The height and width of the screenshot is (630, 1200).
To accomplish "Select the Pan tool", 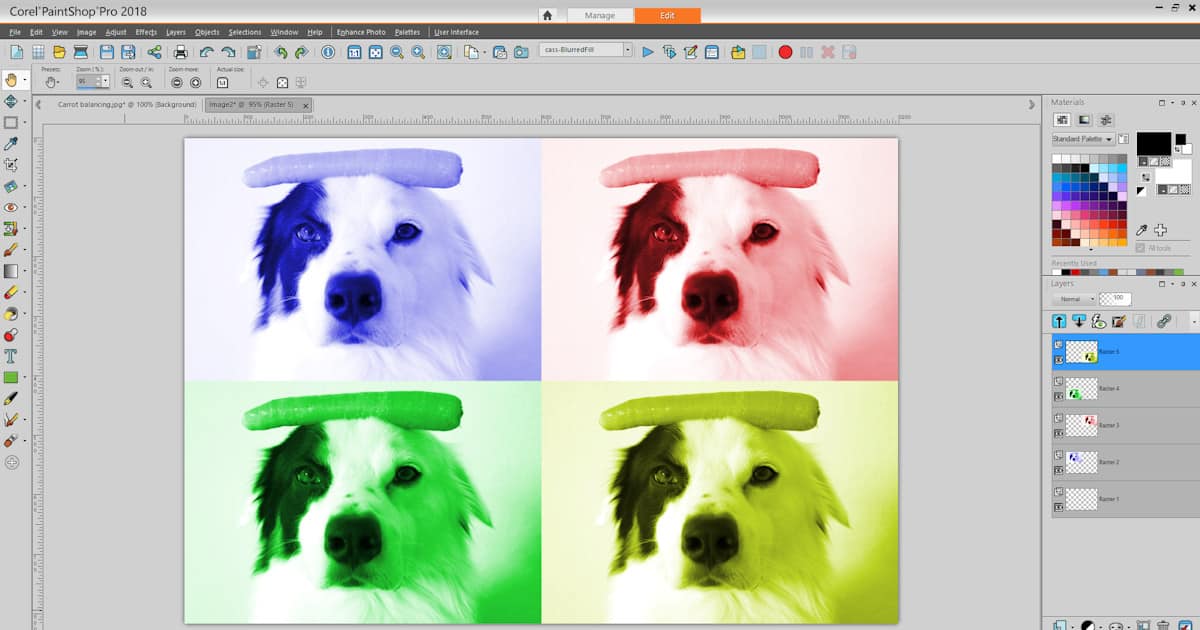I will click(x=13, y=80).
